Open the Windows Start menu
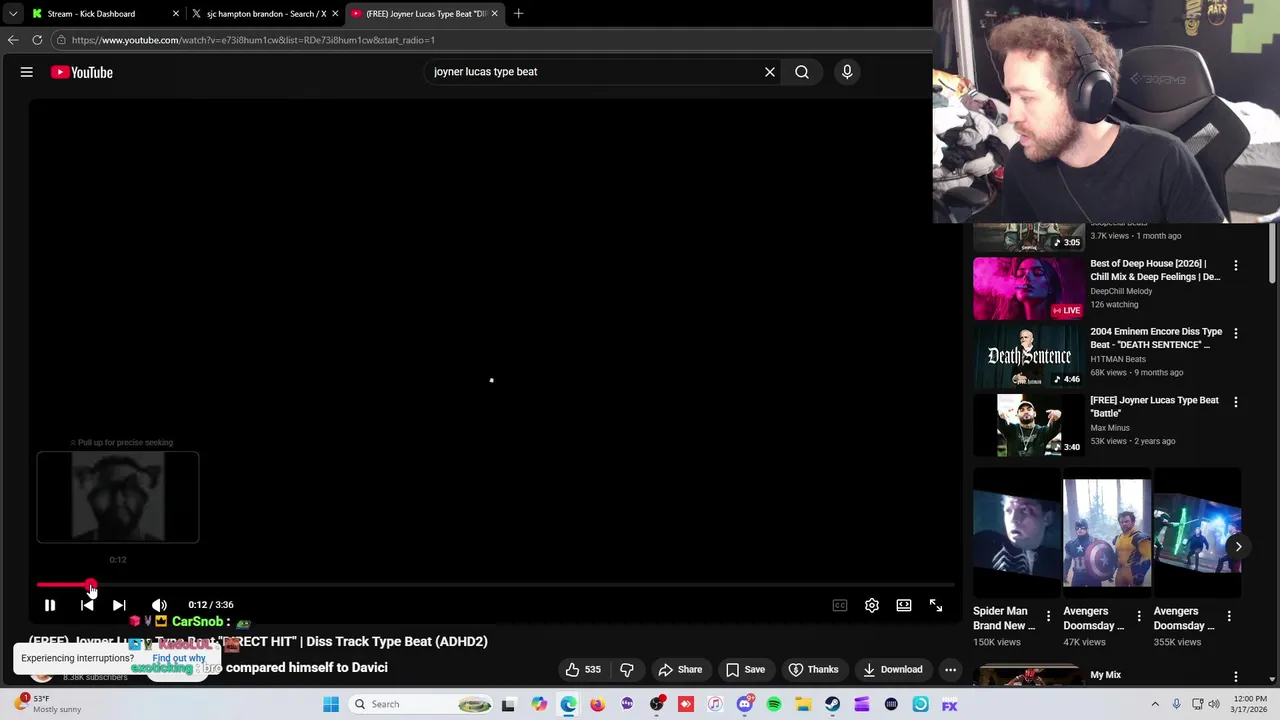This screenshot has width=1280, height=720. (331, 704)
